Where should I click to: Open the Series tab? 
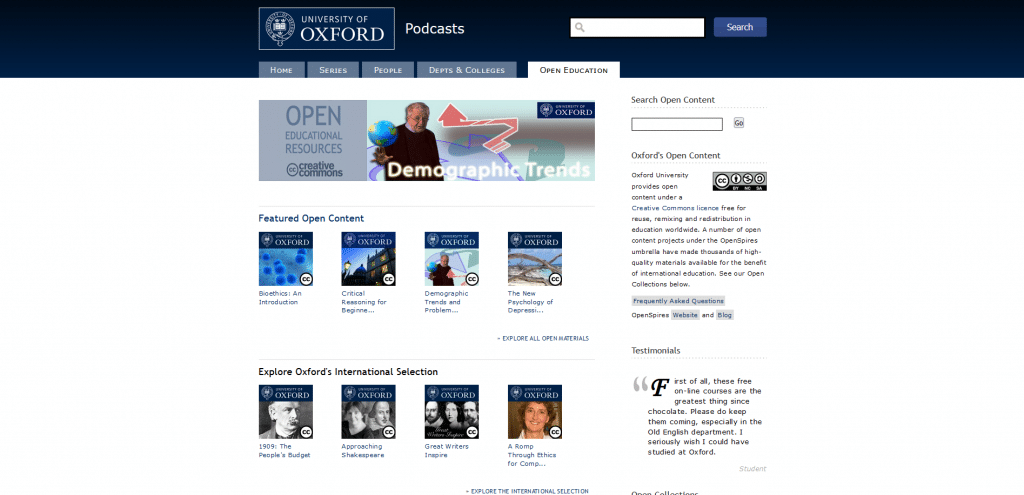click(x=333, y=70)
